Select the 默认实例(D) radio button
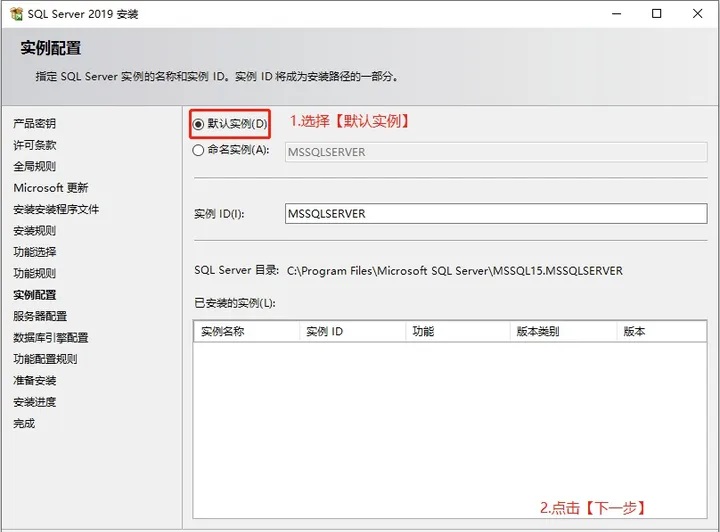Screen dimensions: 720x532 198,124
